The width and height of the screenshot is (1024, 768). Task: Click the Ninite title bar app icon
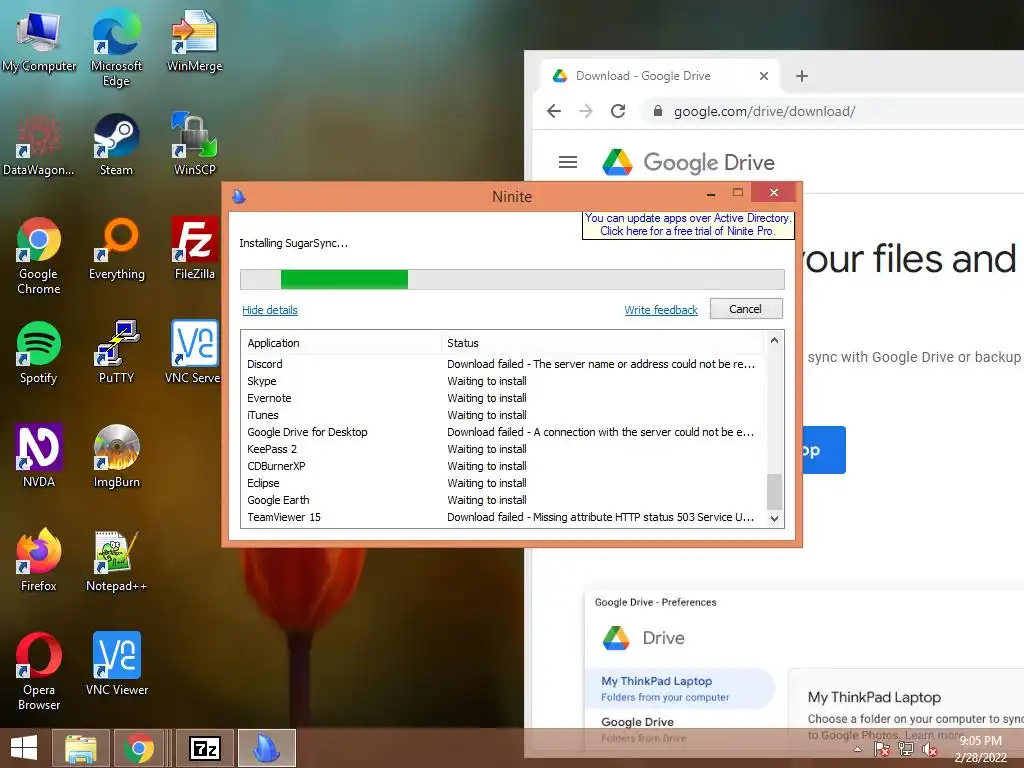(x=239, y=197)
